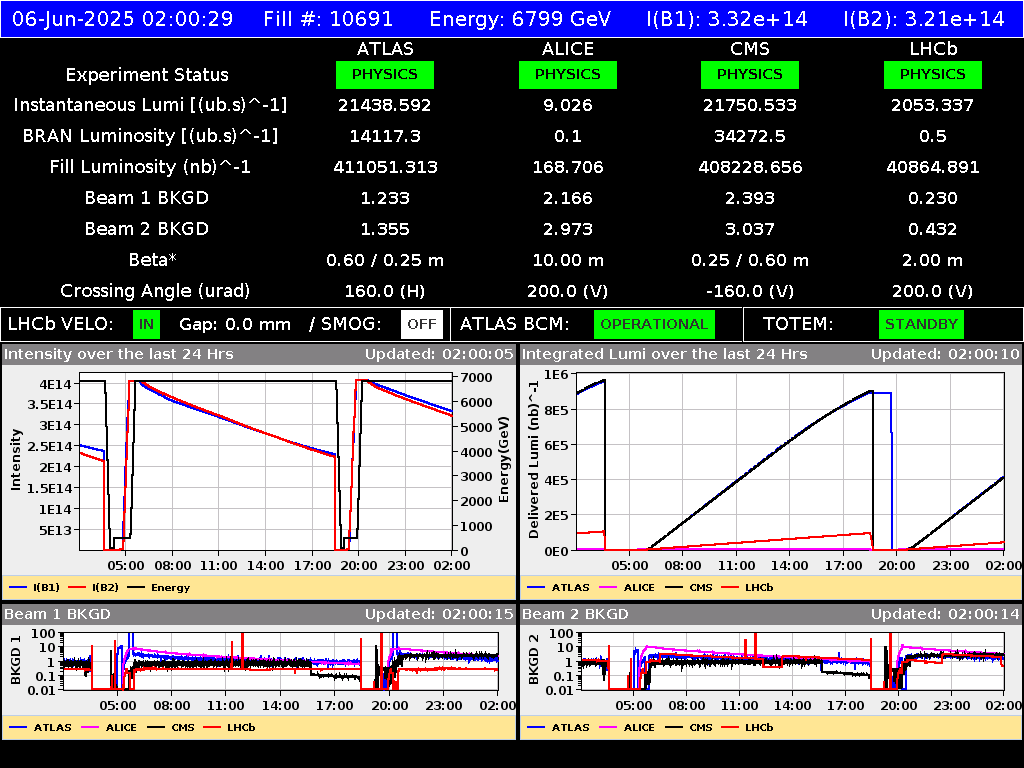Click the Intensity chart Updated: 02:00:05 timestamp
Viewport: 1024px width, 768px height.
coord(440,355)
